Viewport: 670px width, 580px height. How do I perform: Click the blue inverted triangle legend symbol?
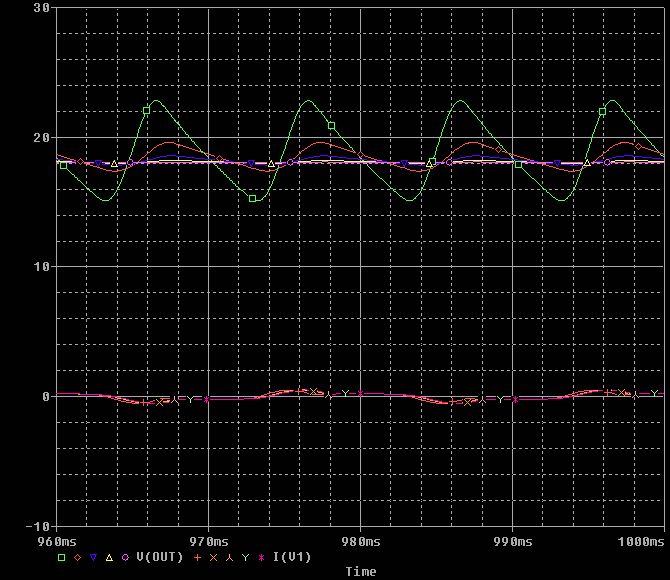(x=93, y=557)
